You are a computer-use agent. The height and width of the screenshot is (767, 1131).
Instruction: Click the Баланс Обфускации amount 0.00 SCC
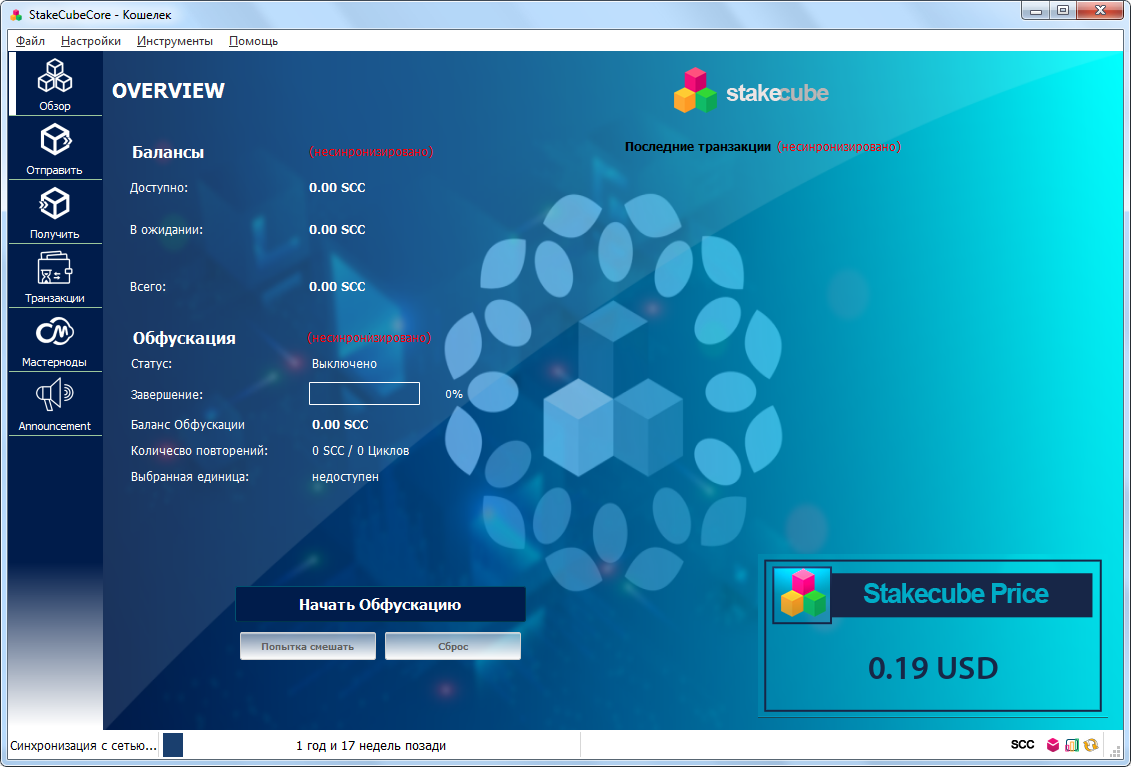[340, 425]
